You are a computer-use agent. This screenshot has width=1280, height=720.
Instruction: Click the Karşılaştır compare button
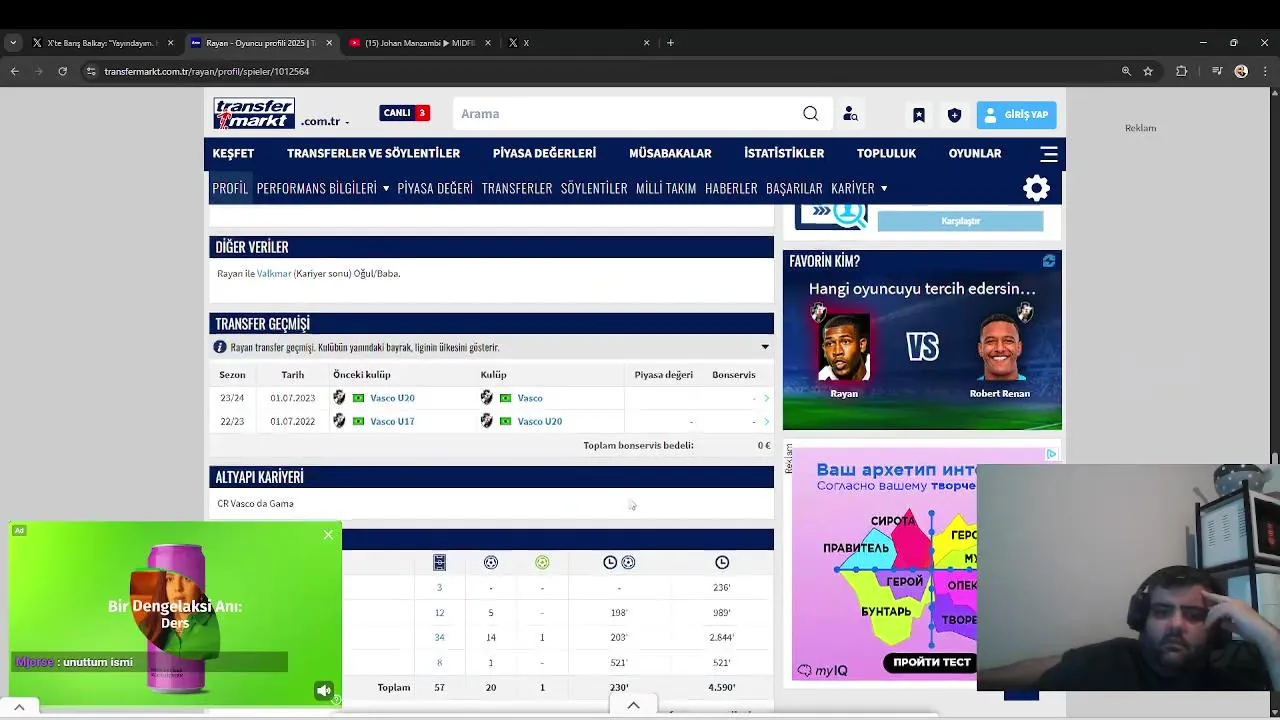click(960, 221)
